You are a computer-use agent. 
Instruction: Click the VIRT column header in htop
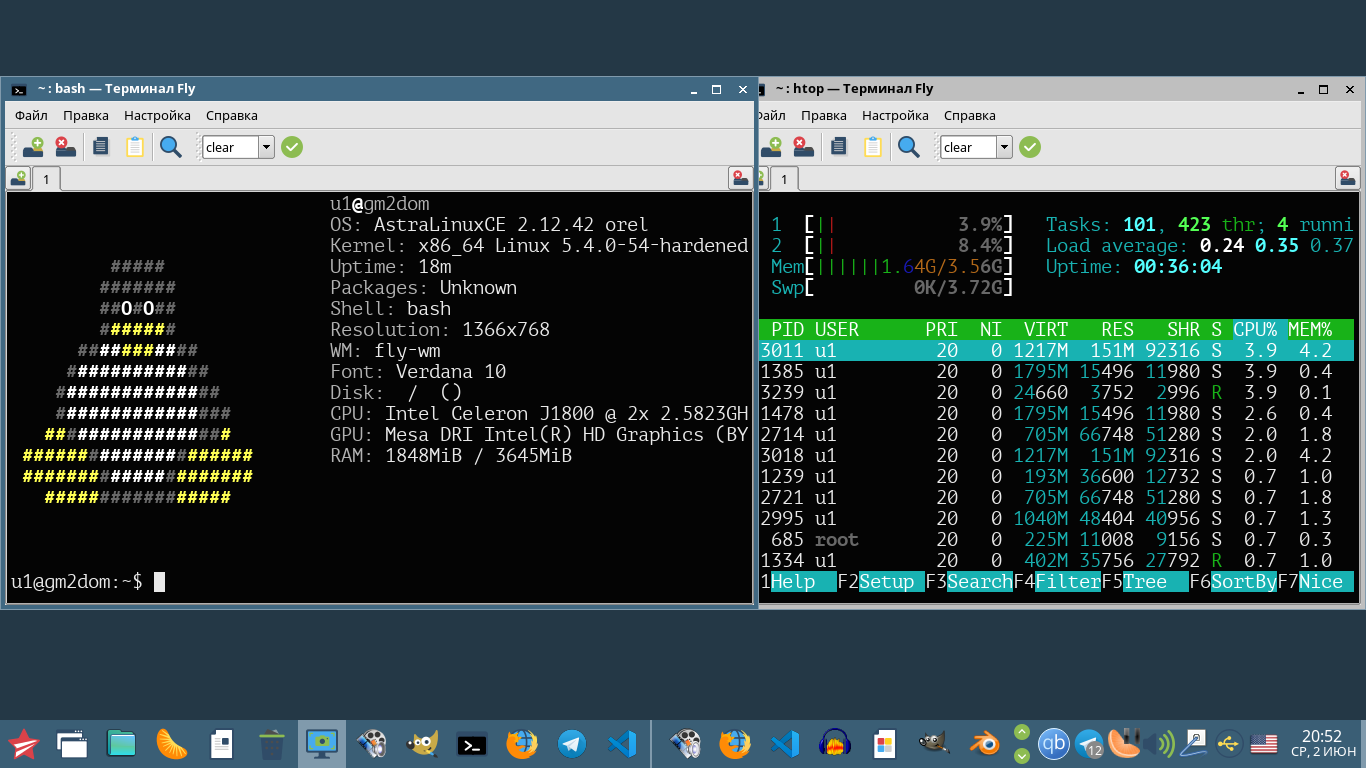tap(1046, 329)
